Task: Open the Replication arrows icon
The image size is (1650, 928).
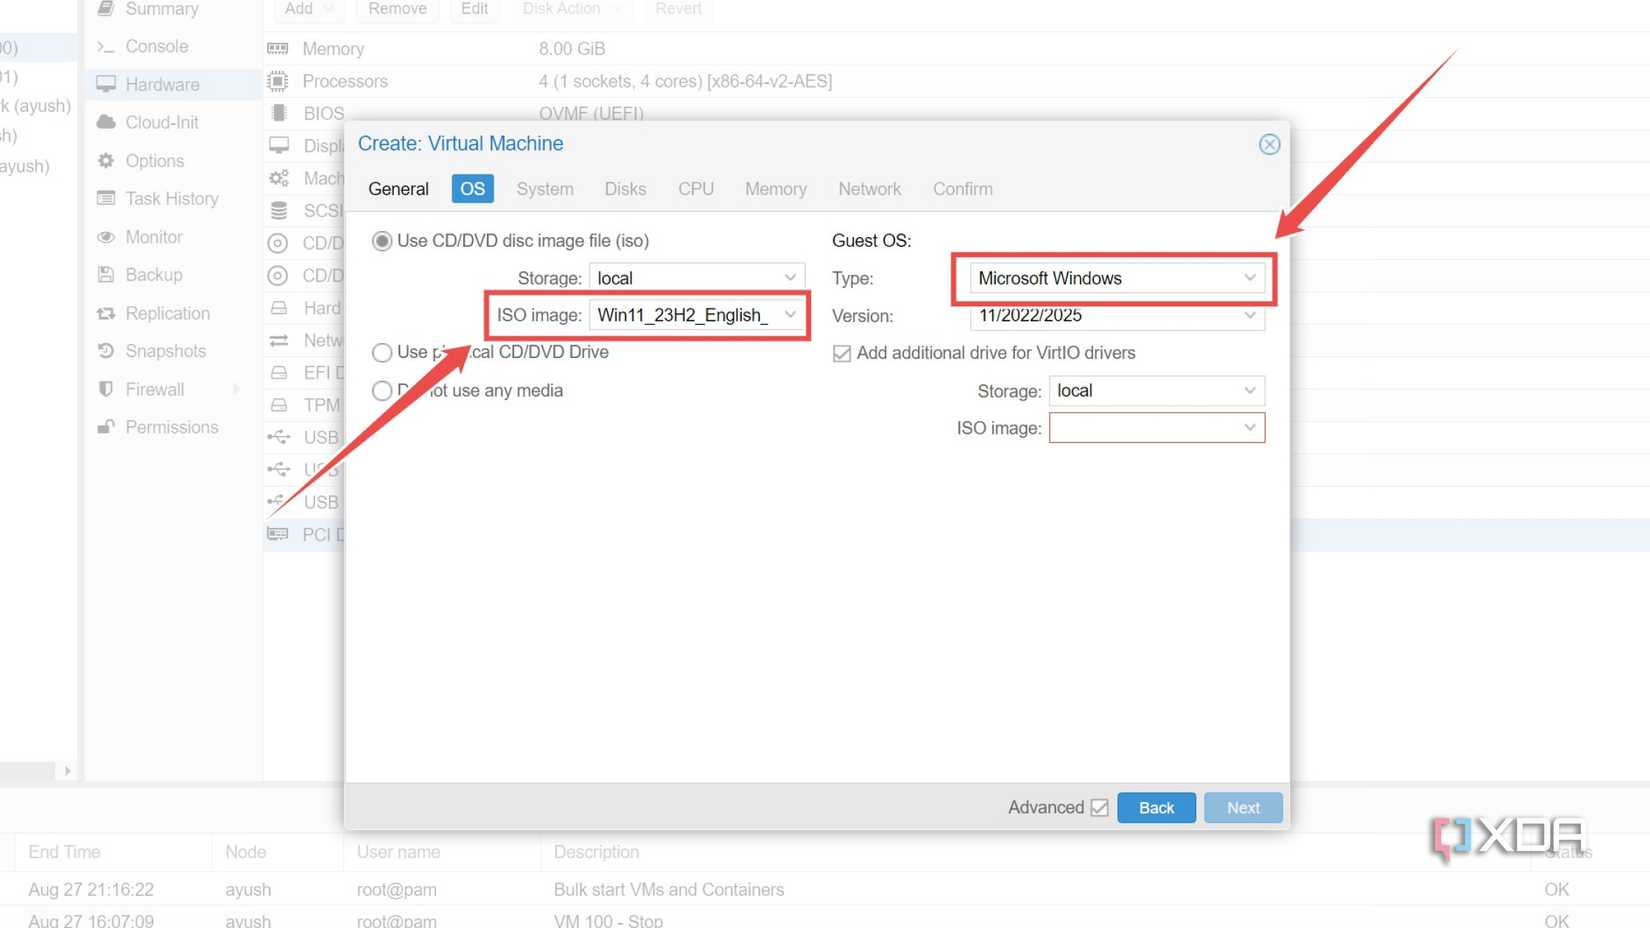Action: tap(106, 313)
